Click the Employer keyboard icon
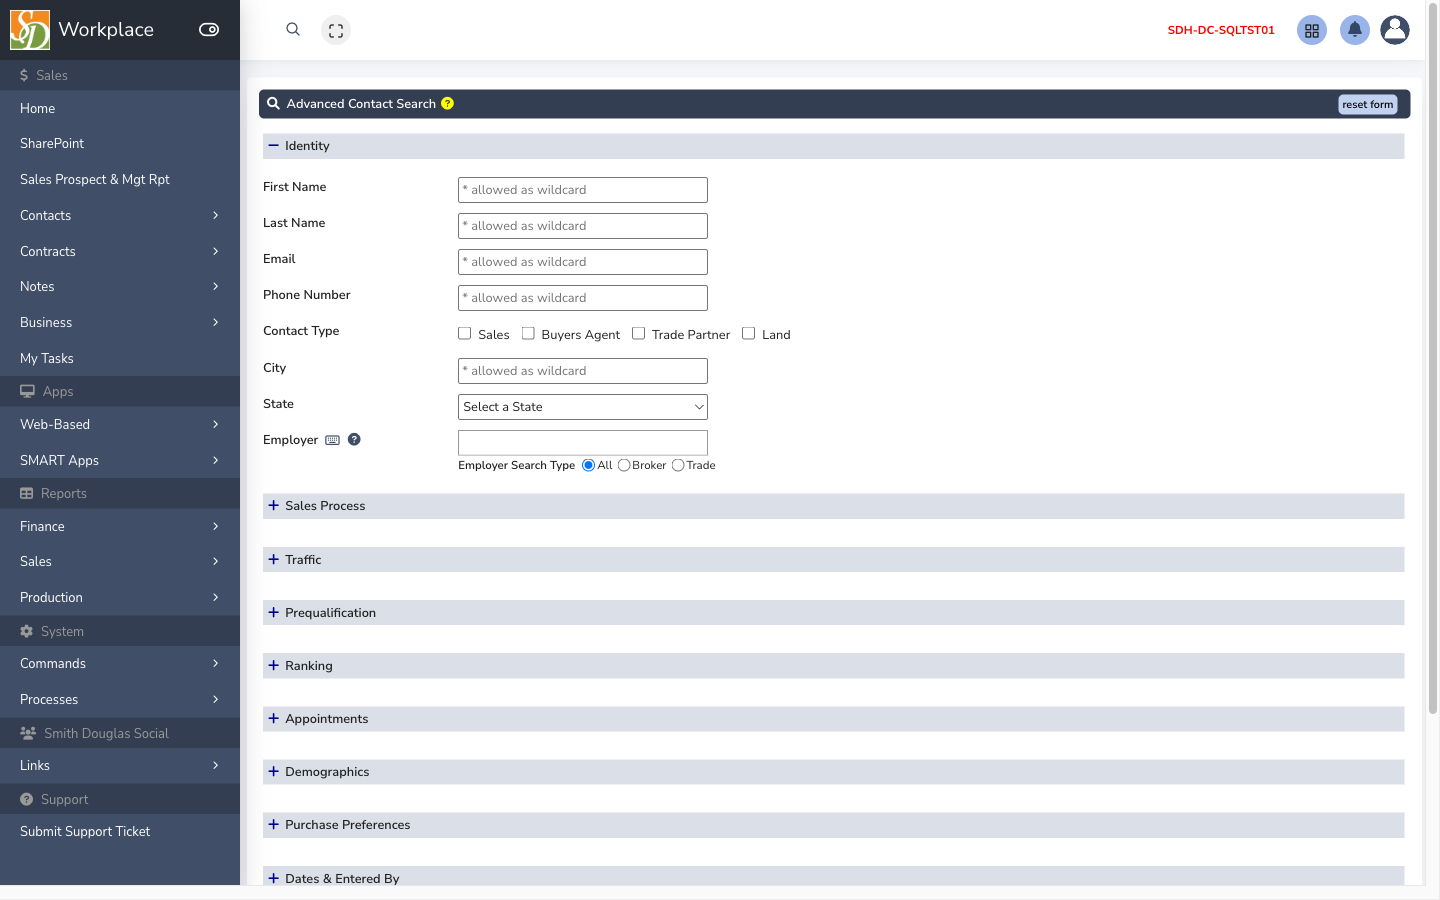1440x900 pixels. 333,440
